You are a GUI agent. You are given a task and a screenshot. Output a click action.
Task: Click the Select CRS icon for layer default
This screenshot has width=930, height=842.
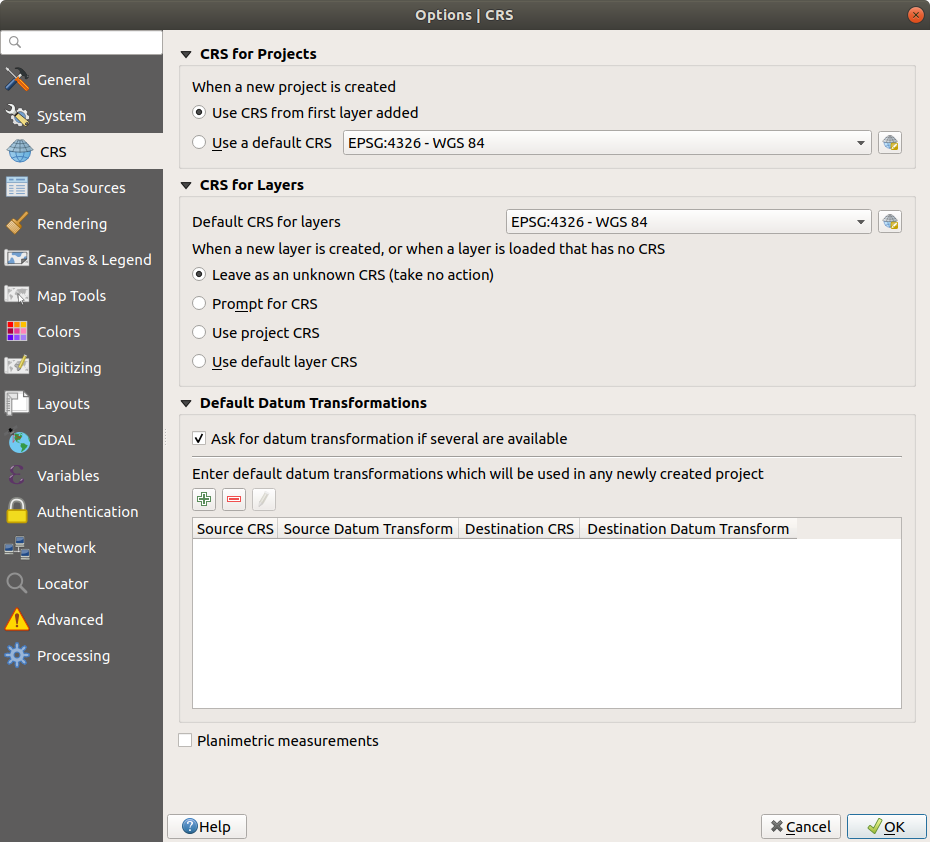(x=889, y=222)
